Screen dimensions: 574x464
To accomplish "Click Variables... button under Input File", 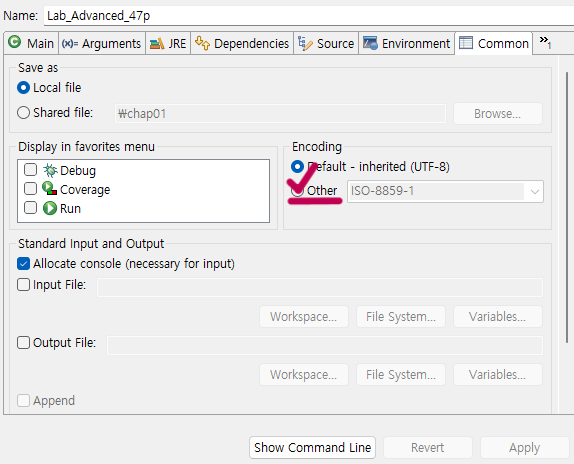I will click(497, 317).
